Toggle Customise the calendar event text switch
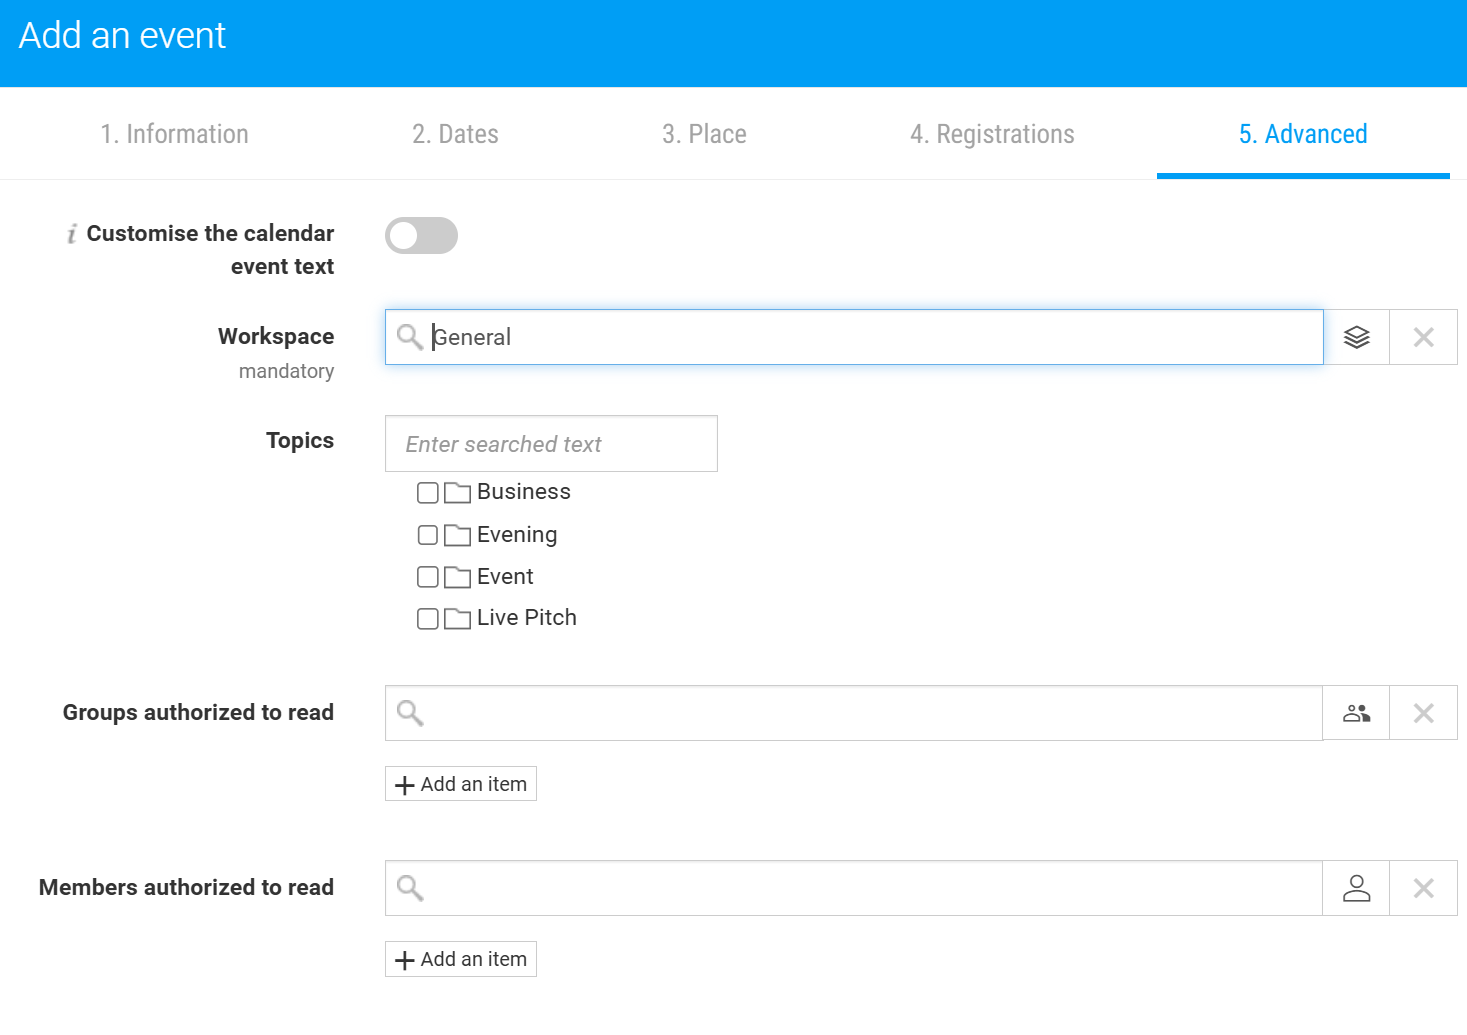The width and height of the screenshot is (1467, 1035). [421, 236]
